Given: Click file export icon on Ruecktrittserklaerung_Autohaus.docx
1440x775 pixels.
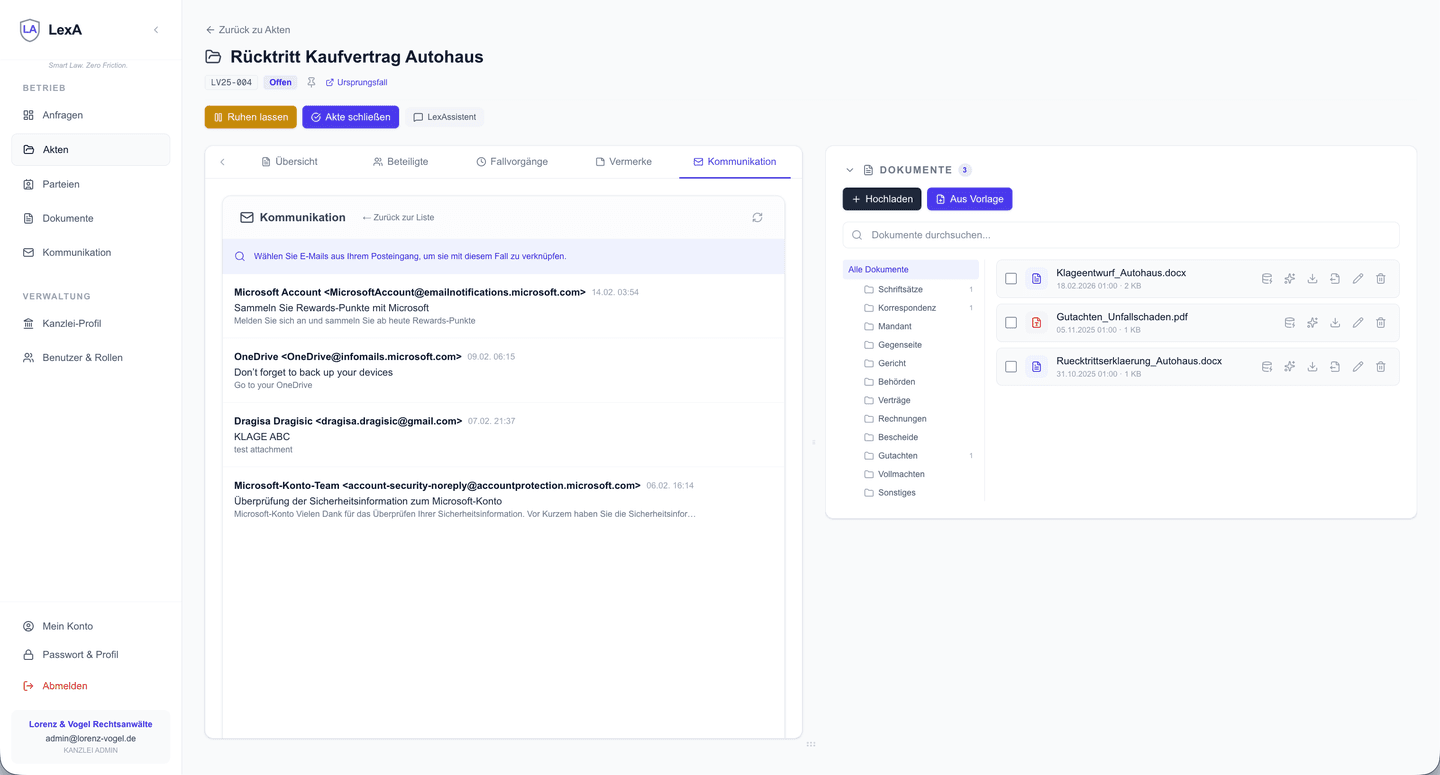Looking at the screenshot, I should pos(1335,367).
